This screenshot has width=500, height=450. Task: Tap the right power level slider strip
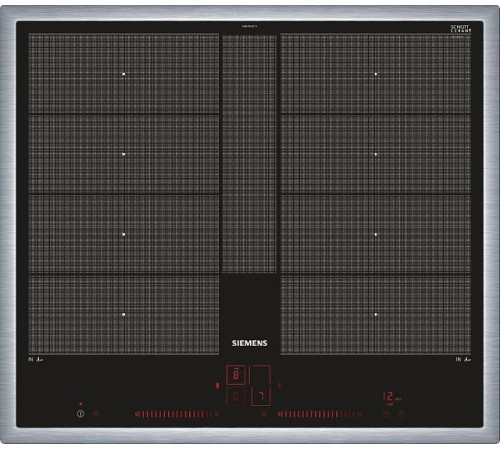pos(320,414)
